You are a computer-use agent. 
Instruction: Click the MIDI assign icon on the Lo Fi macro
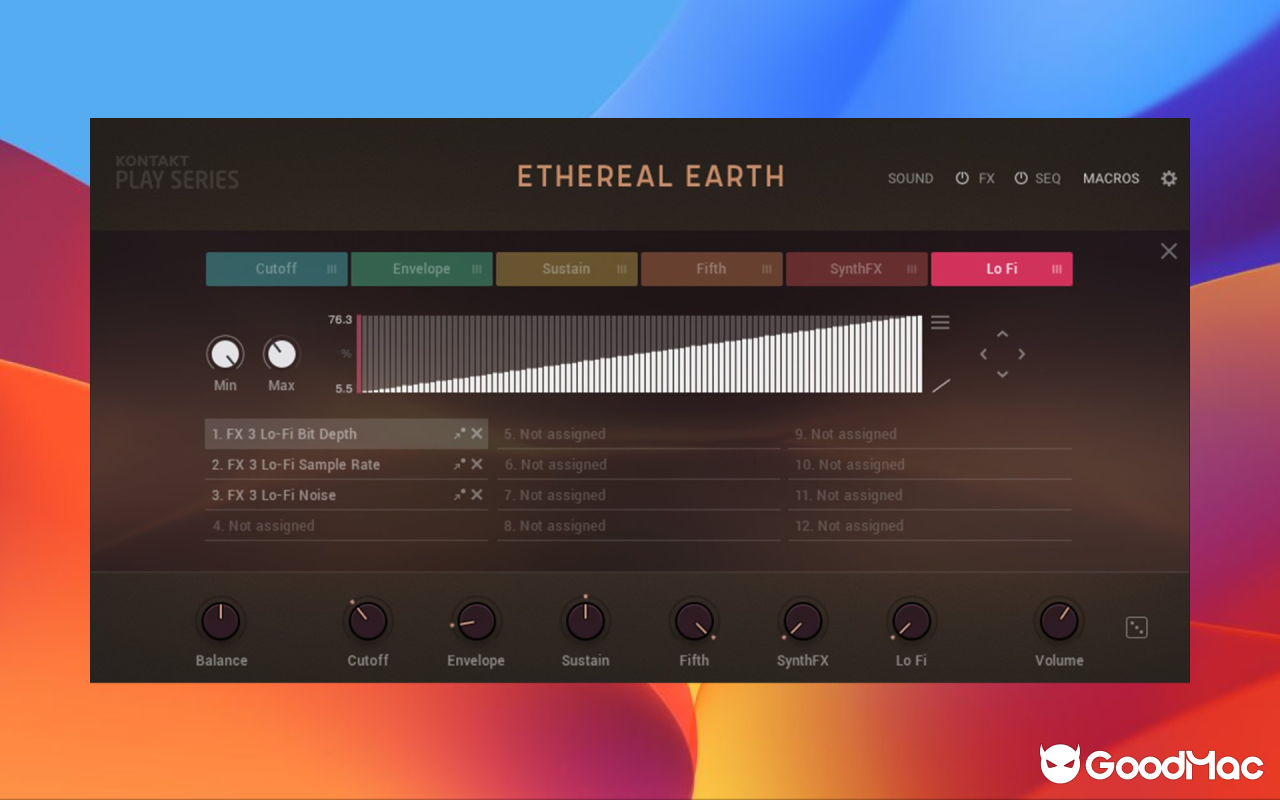(1056, 268)
